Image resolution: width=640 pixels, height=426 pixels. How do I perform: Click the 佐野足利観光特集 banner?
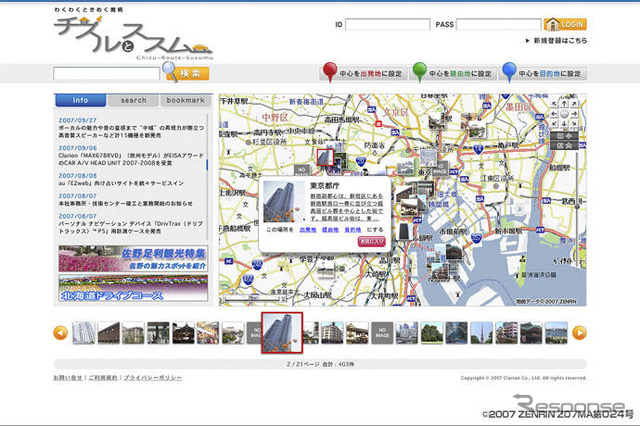tap(133, 259)
